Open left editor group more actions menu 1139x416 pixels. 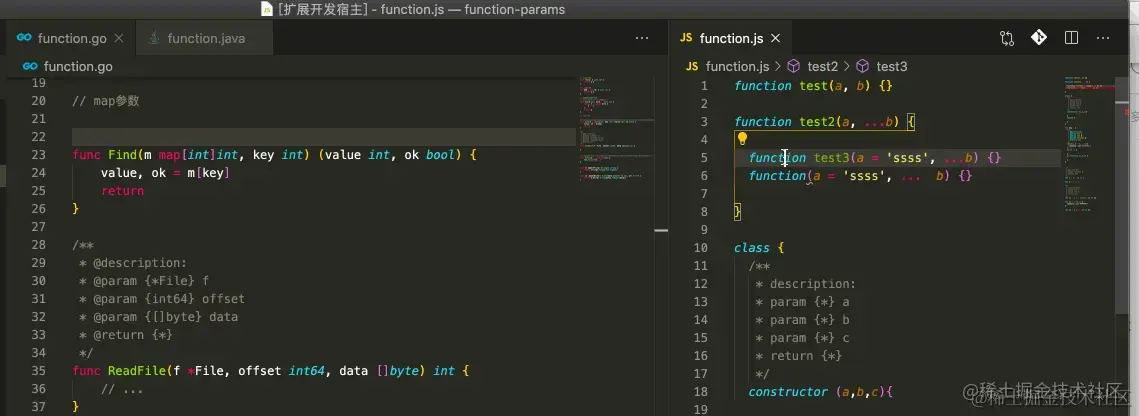click(642, 38)
